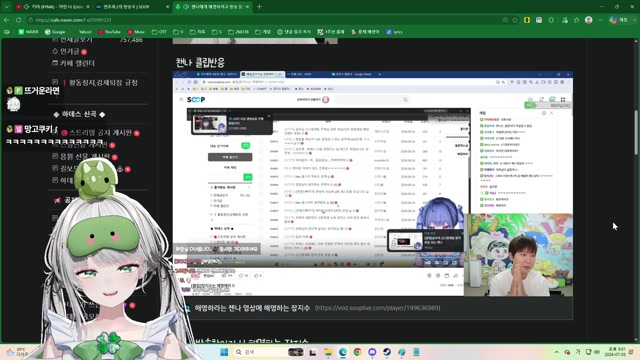Viewport: 640px width, 360px height.
Task: Expand the 260316 bookmark folder
Action: click(x=238, y=32)
